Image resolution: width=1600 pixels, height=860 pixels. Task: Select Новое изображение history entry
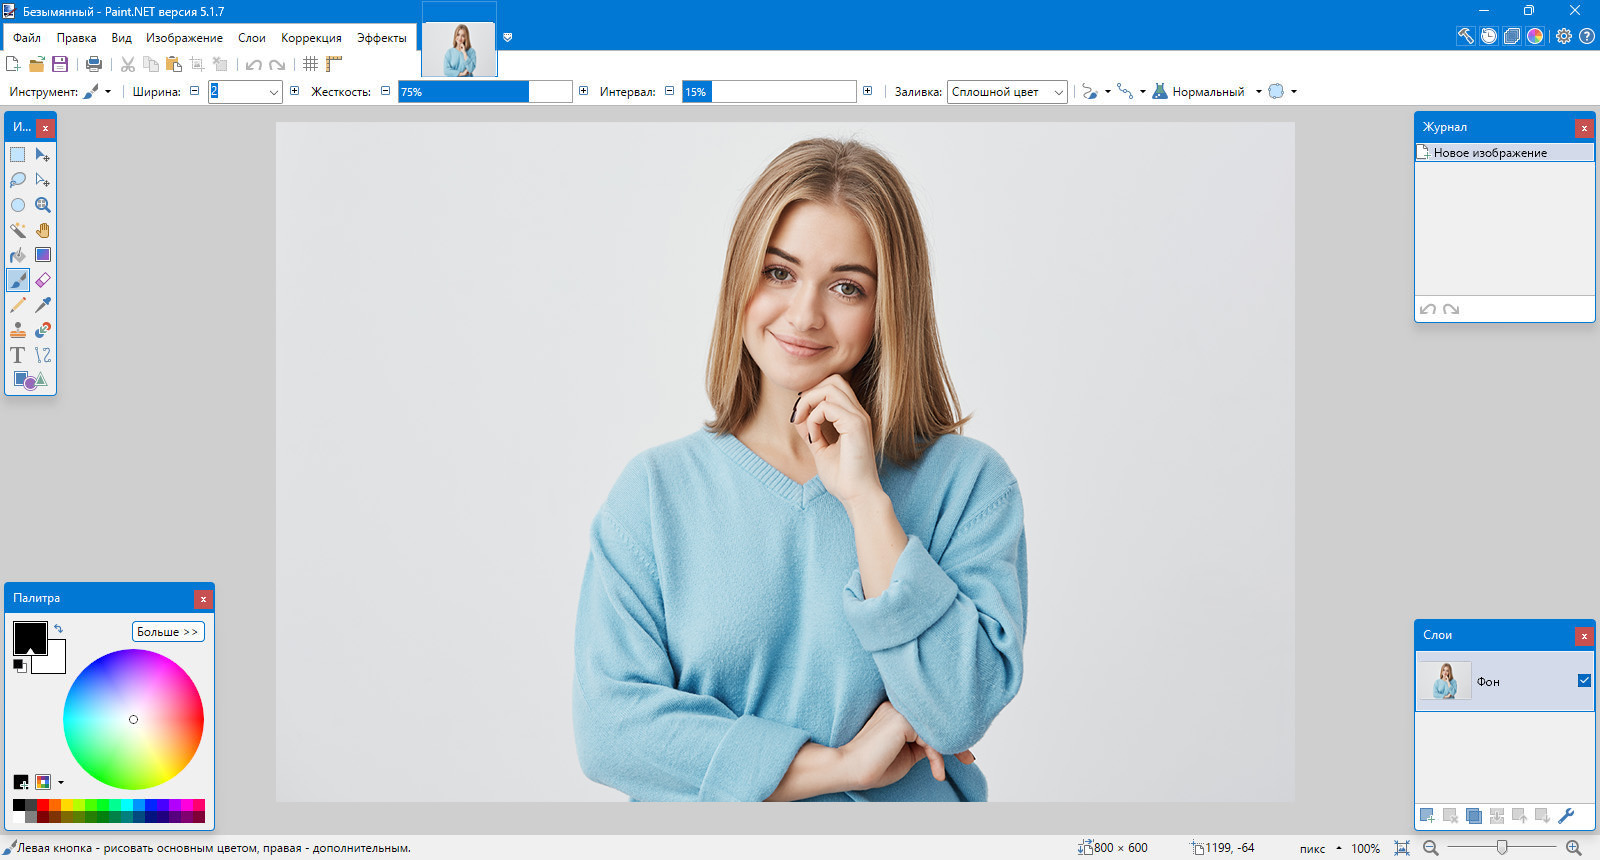tap(1490, 153)
